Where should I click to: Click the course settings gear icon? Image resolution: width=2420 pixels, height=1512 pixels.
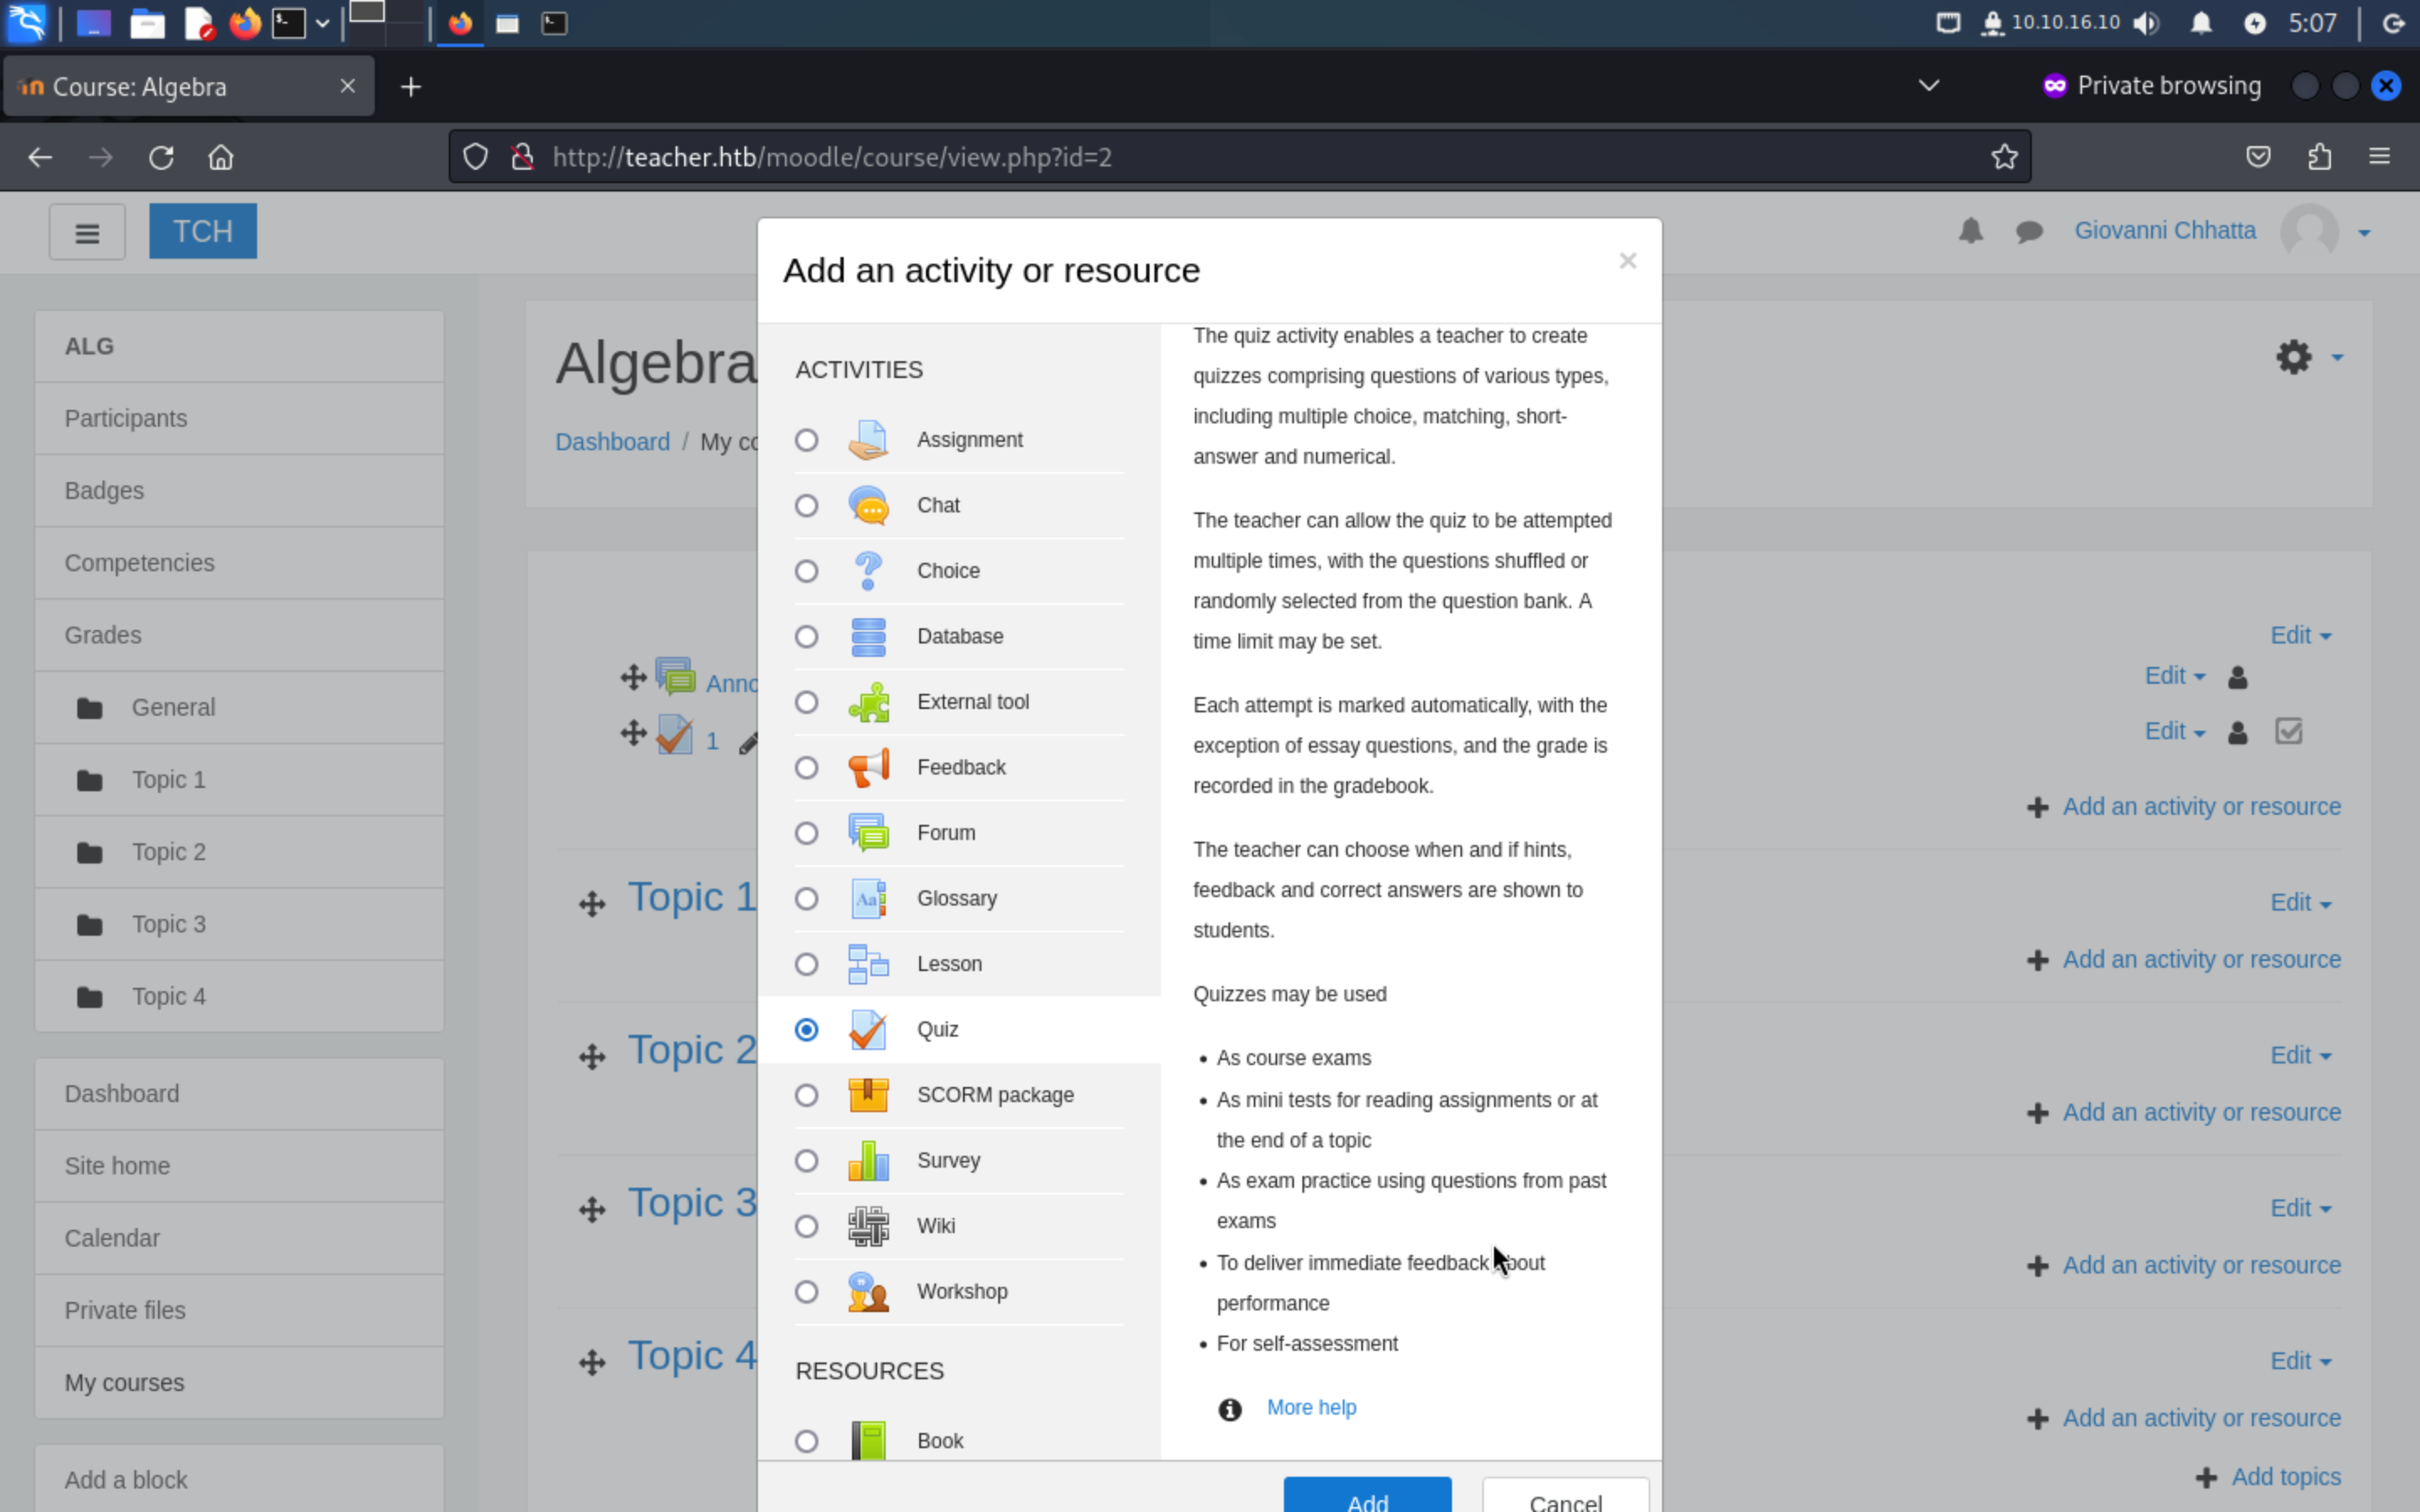coord(2293,357)
